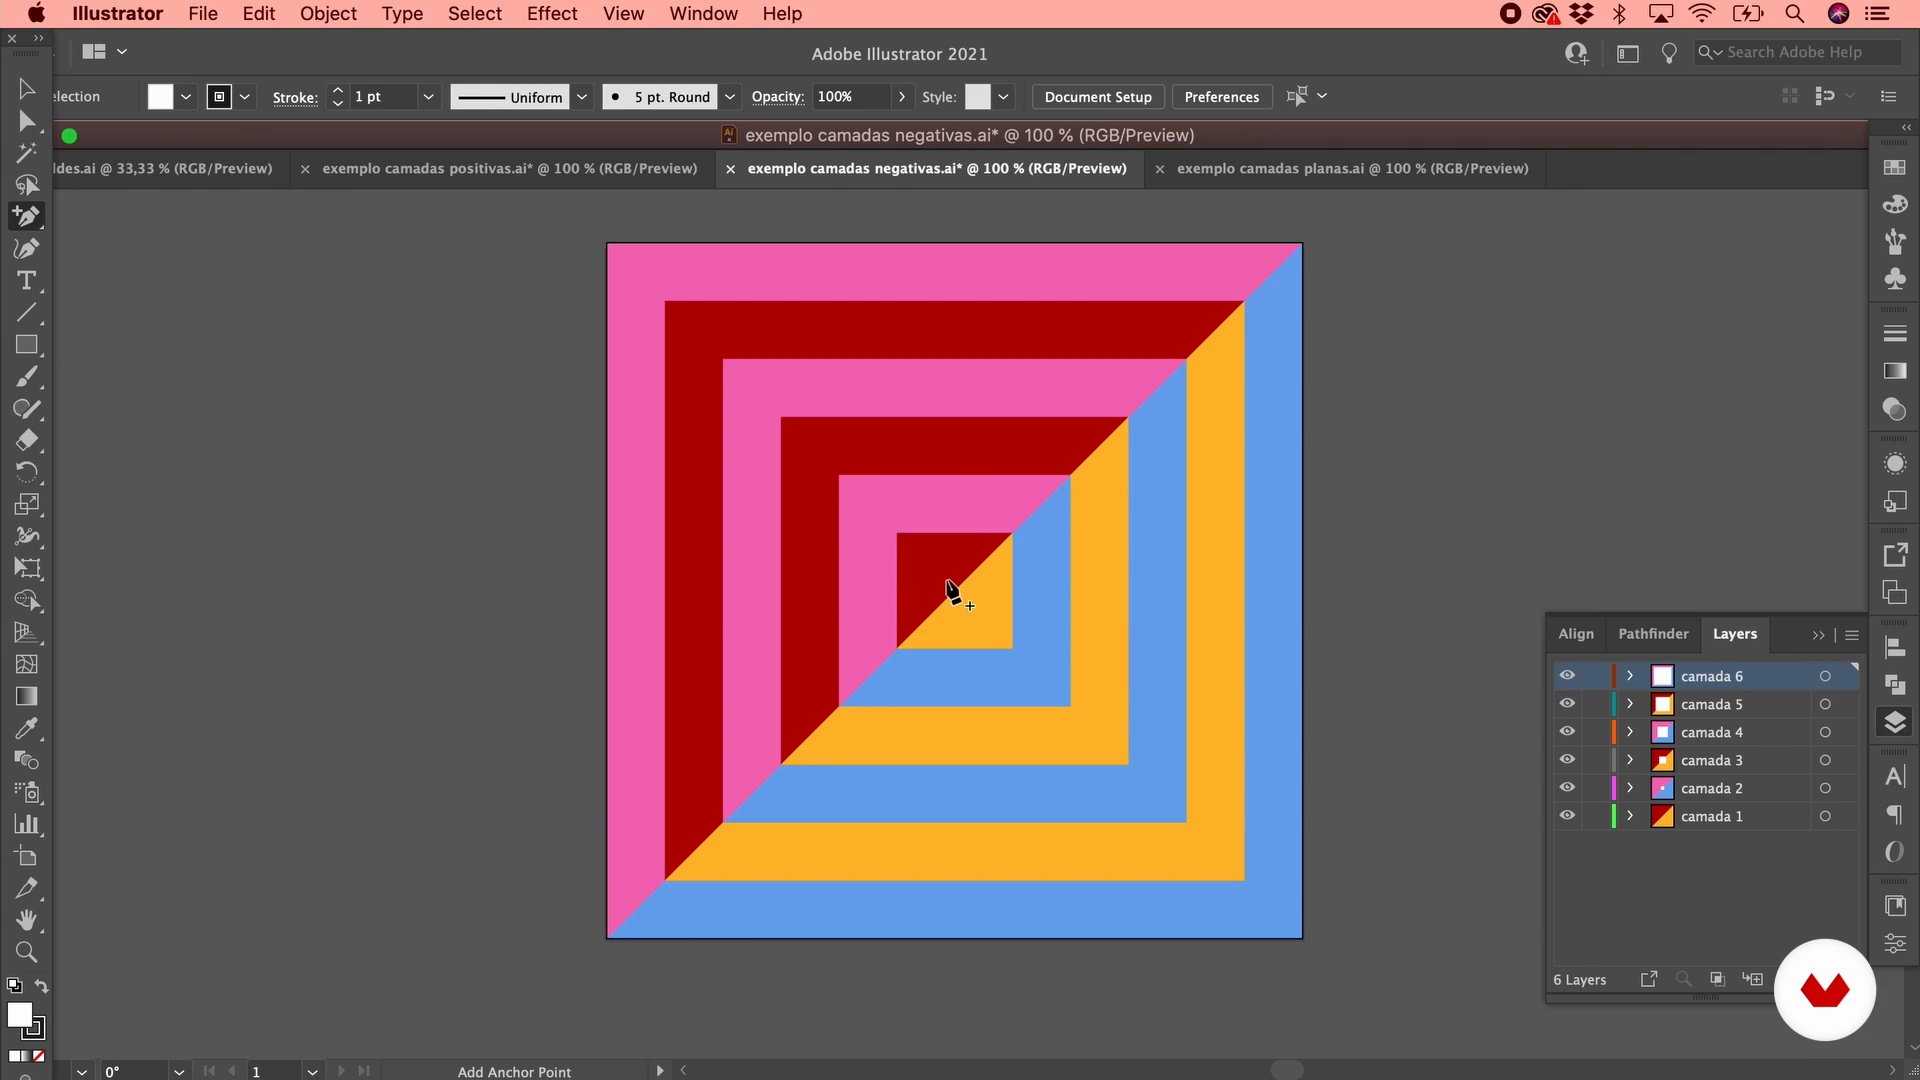Hide the camada 6 layer

[1567, 676]
